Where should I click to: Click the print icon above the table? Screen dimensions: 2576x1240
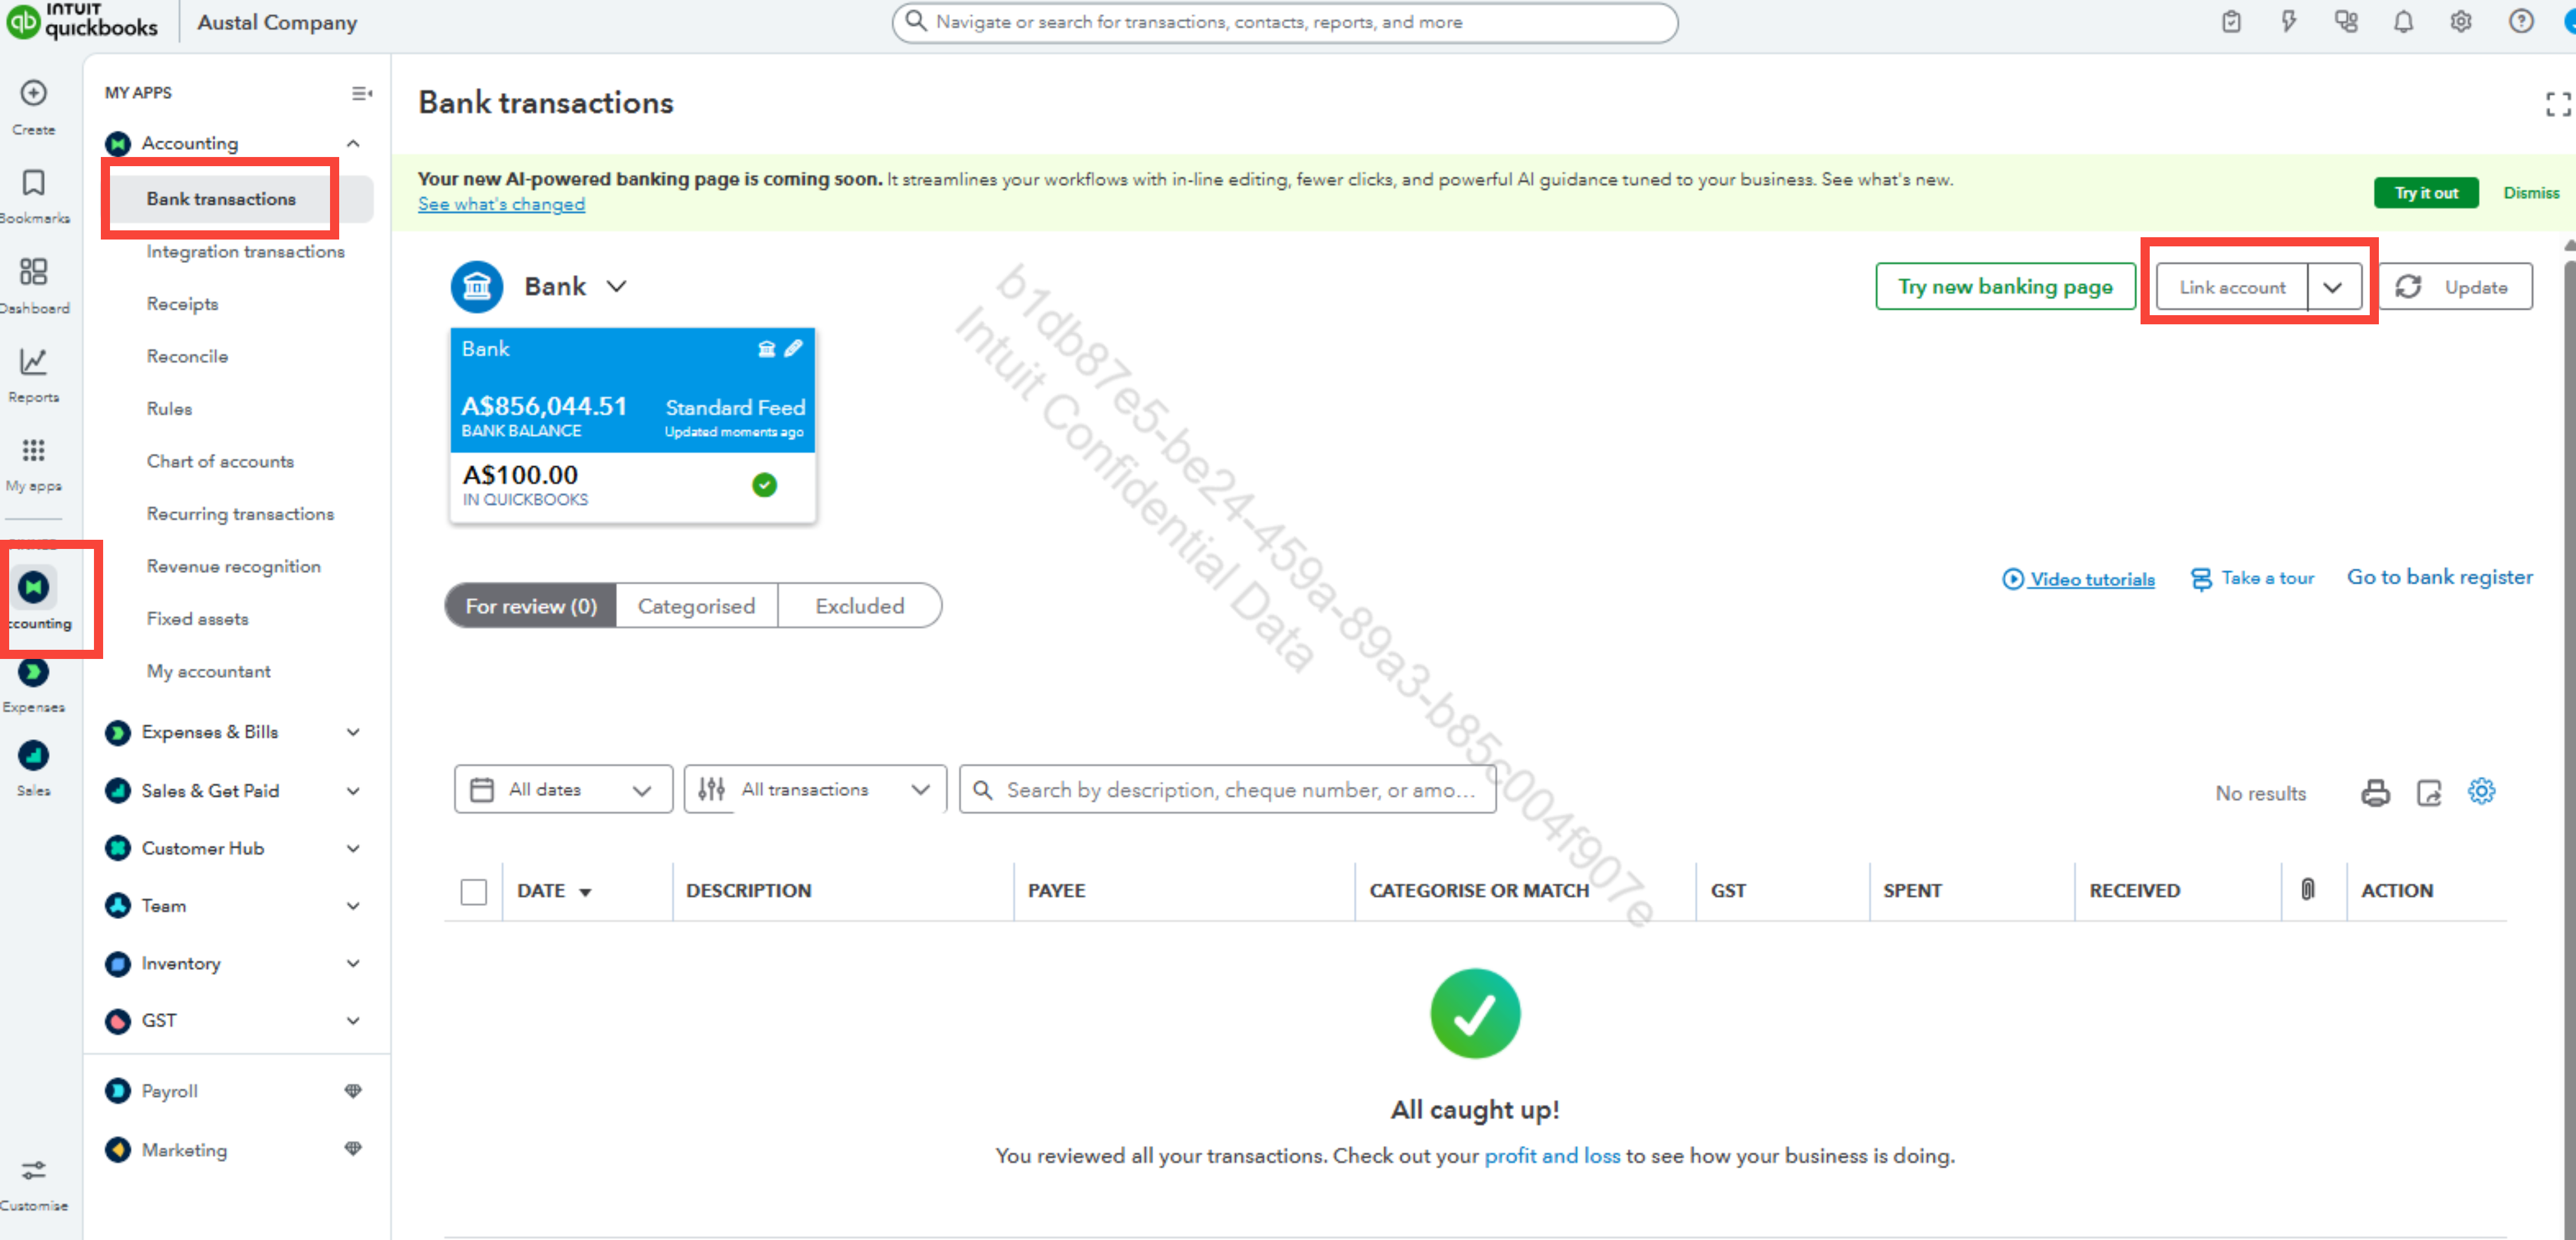point(2375,793)
